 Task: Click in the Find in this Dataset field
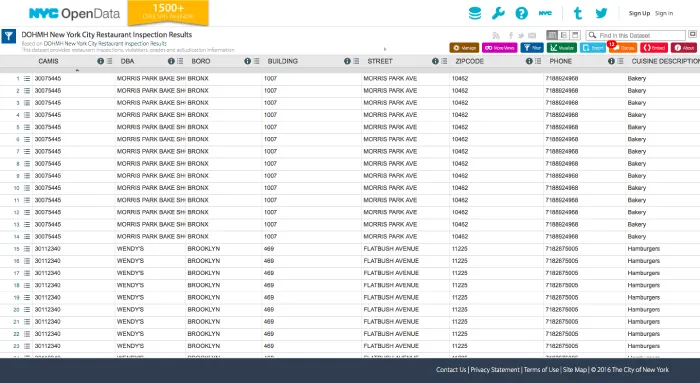tap(636, 35)
